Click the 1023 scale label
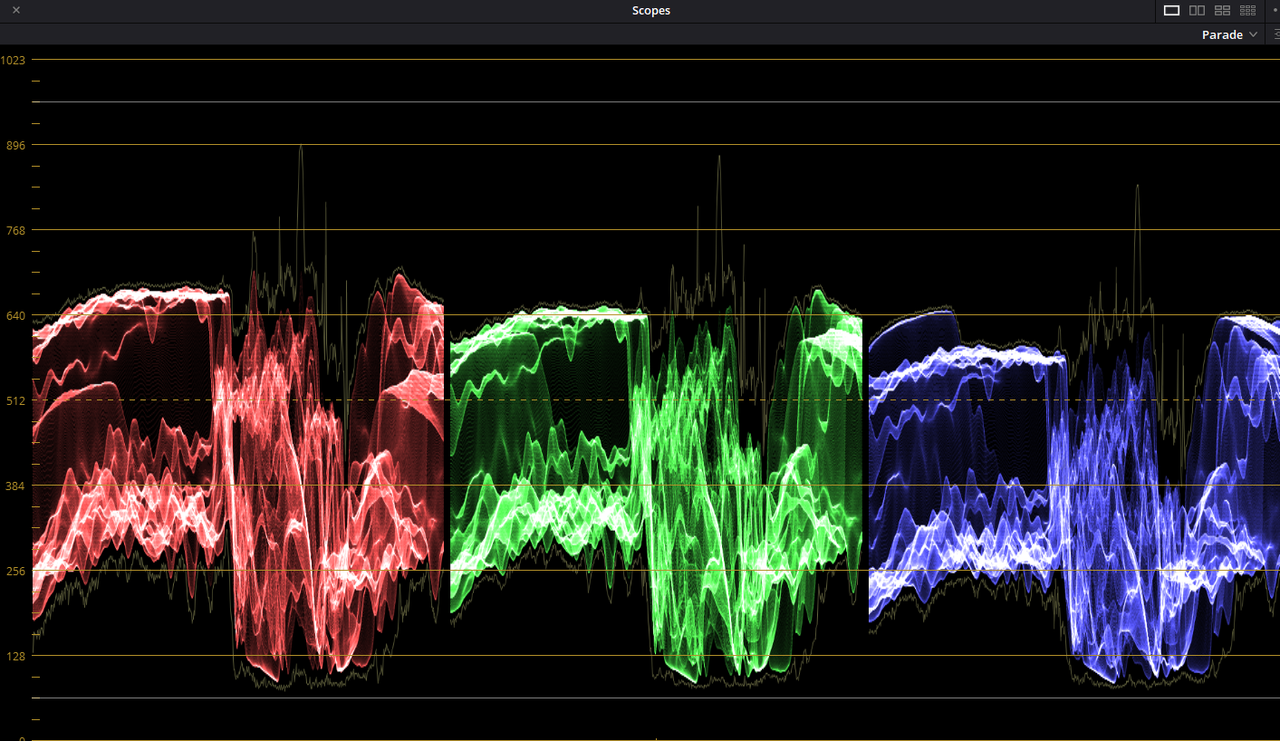 click(x=13, y=60)
